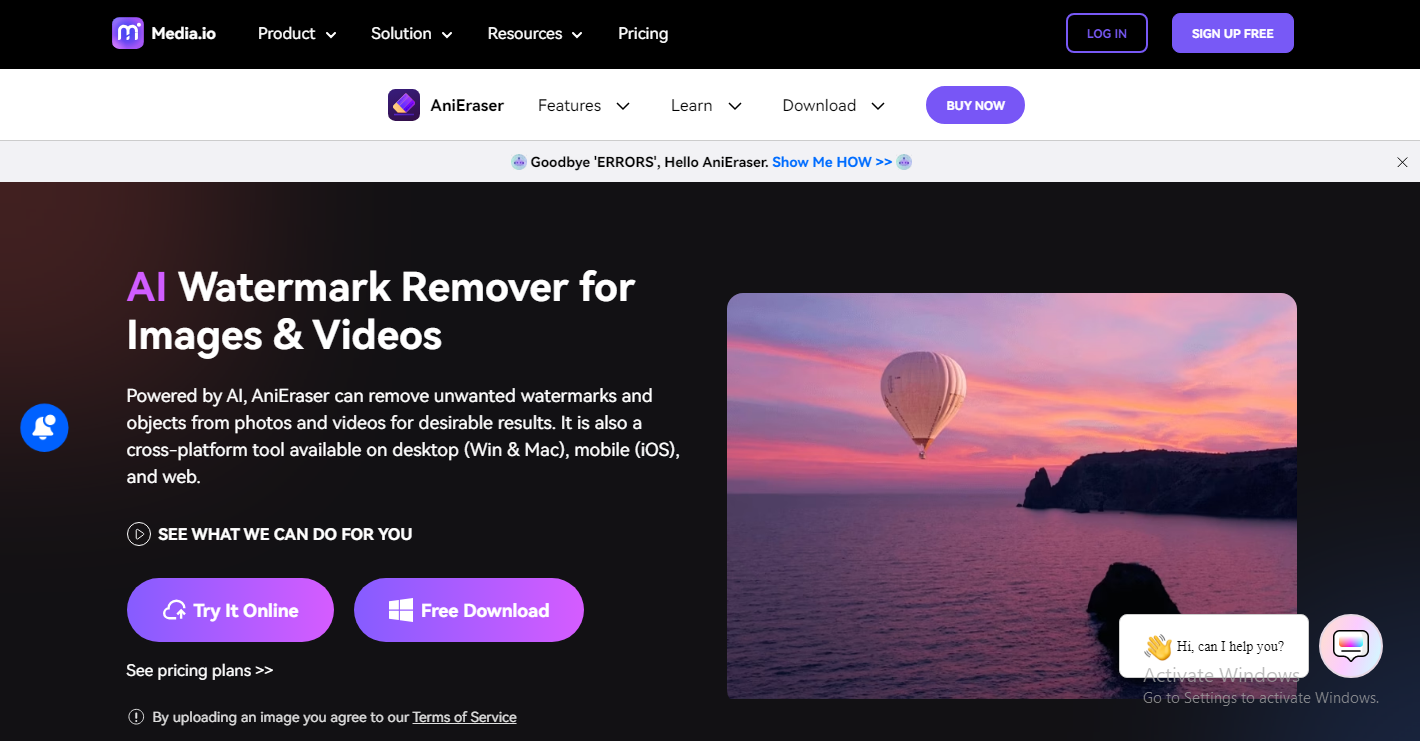Viewport: 1420px width, 741px height.
Task: Click the info icon next to upload notice
Action: (136, 717)
